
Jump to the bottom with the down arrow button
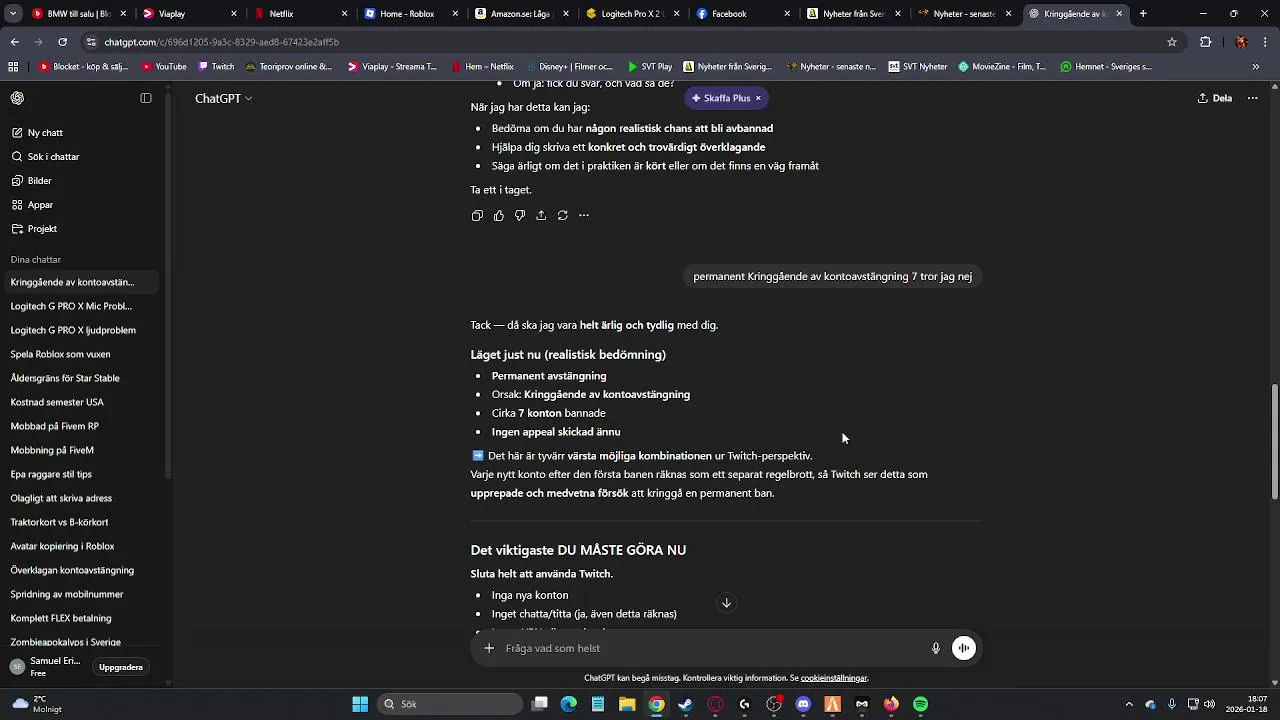click(x=726, y=602)
